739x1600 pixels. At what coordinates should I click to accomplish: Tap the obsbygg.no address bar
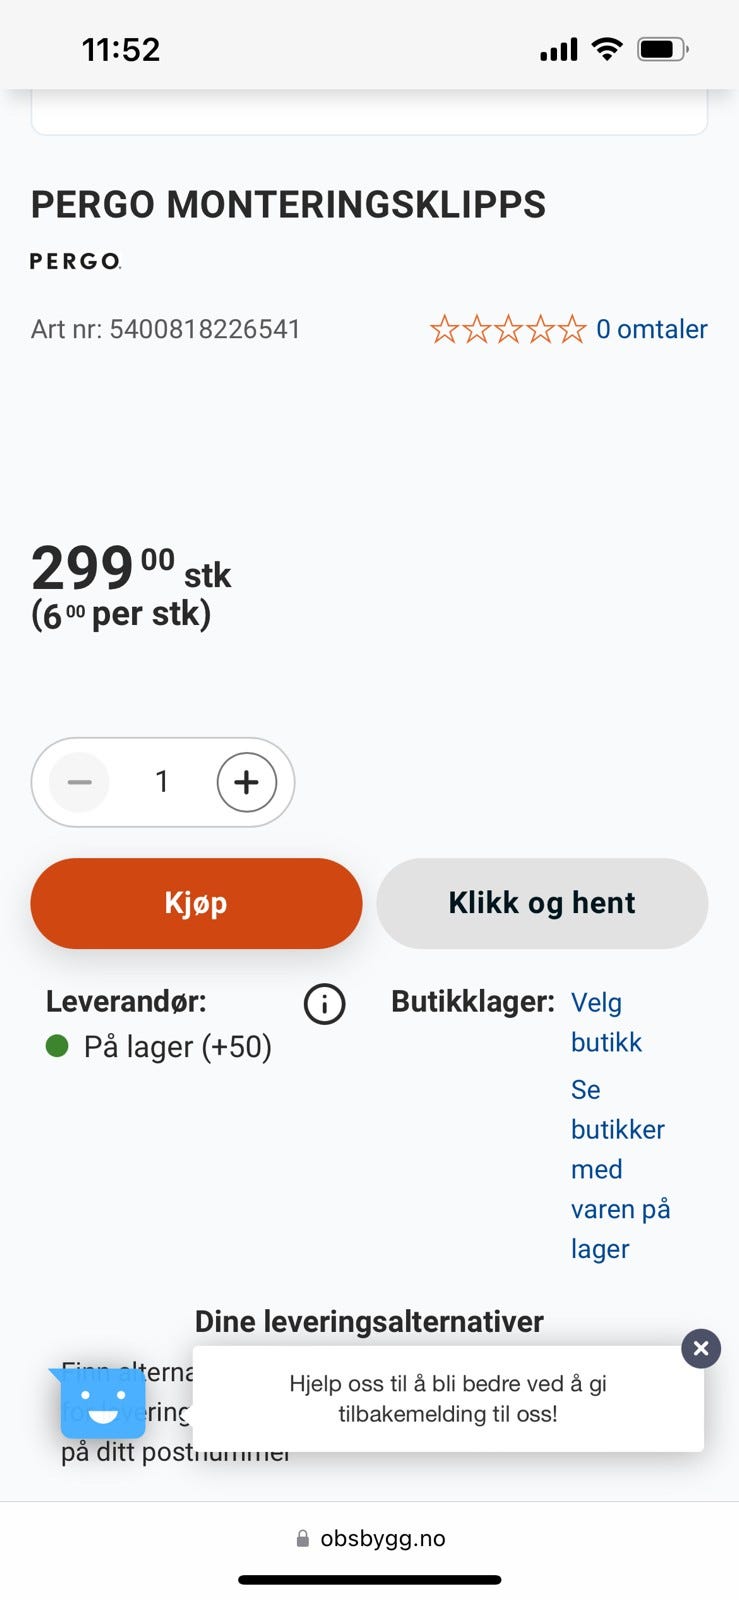(x=370, y=1538)
